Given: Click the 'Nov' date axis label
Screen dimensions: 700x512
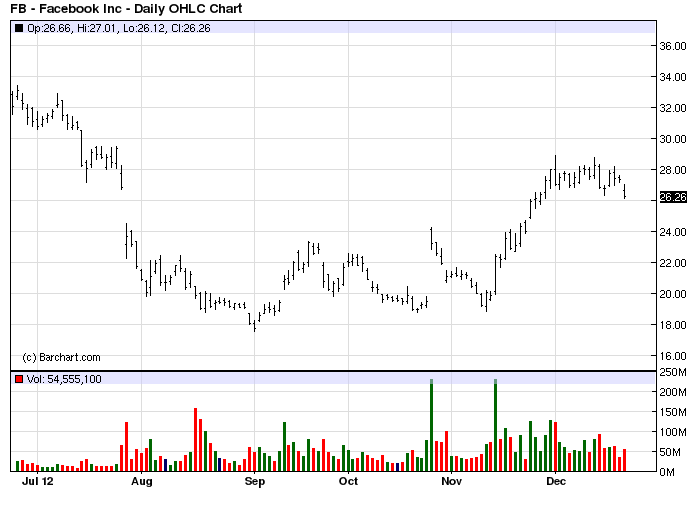Looking at the screenshot, I should coord(451,481).
